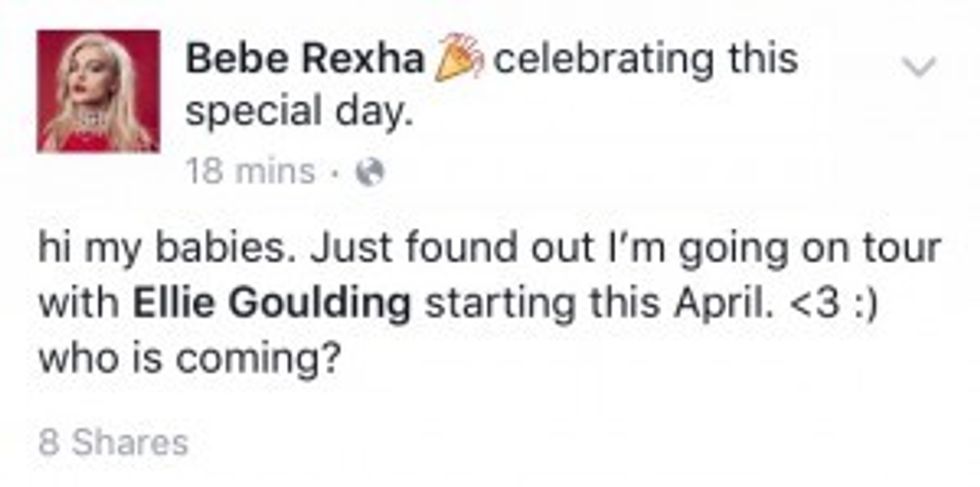Open the tagged Ellie Goulding link
The image size is (980, 487).
point(271,304)
